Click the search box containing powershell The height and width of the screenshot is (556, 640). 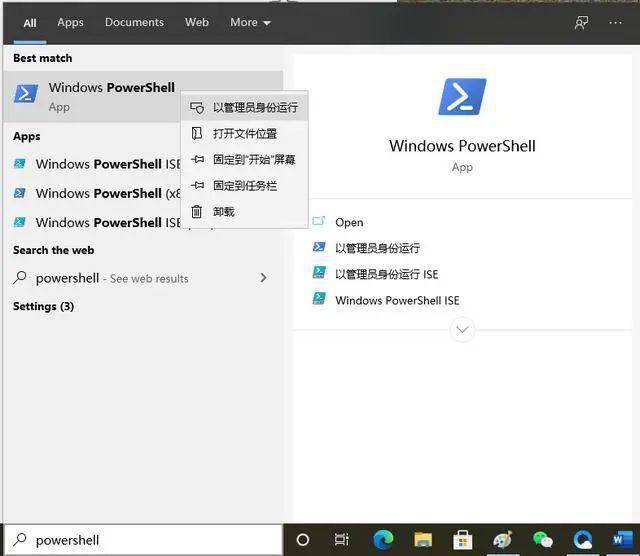point(144,540)
